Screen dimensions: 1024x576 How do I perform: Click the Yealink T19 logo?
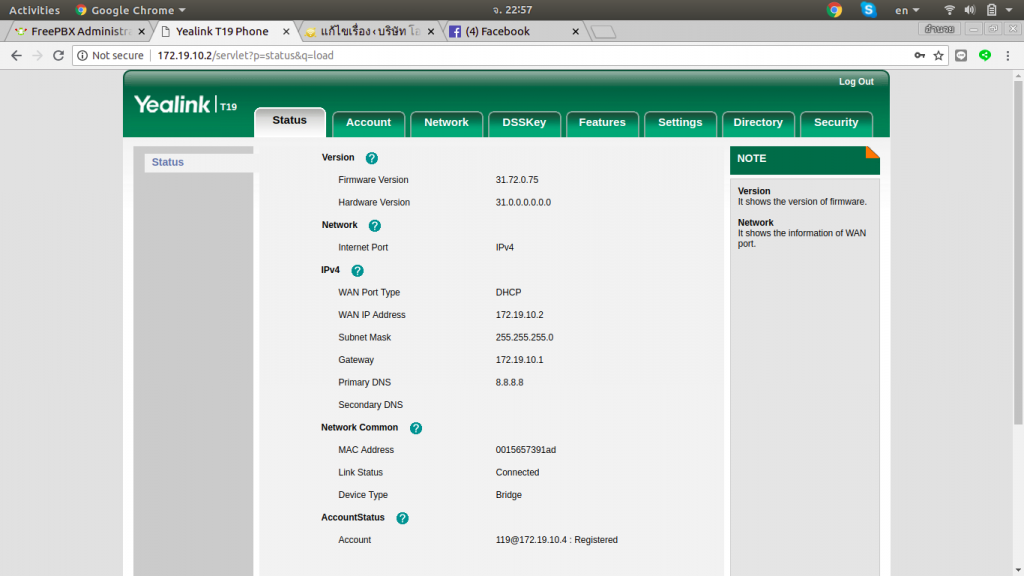tap(185, 104)
